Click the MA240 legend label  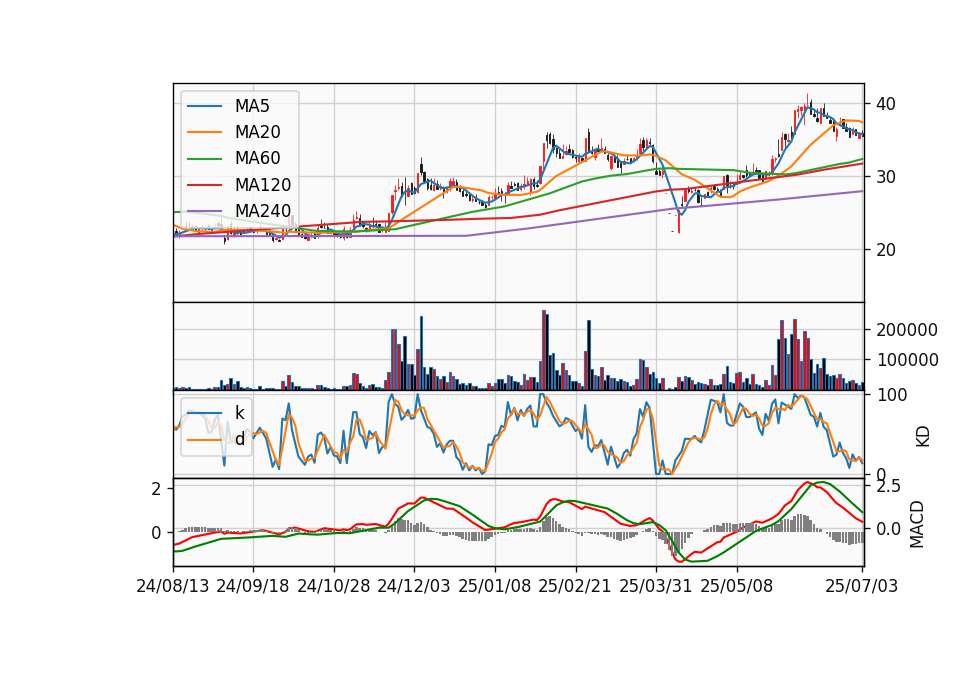click(x=263, y=211)
